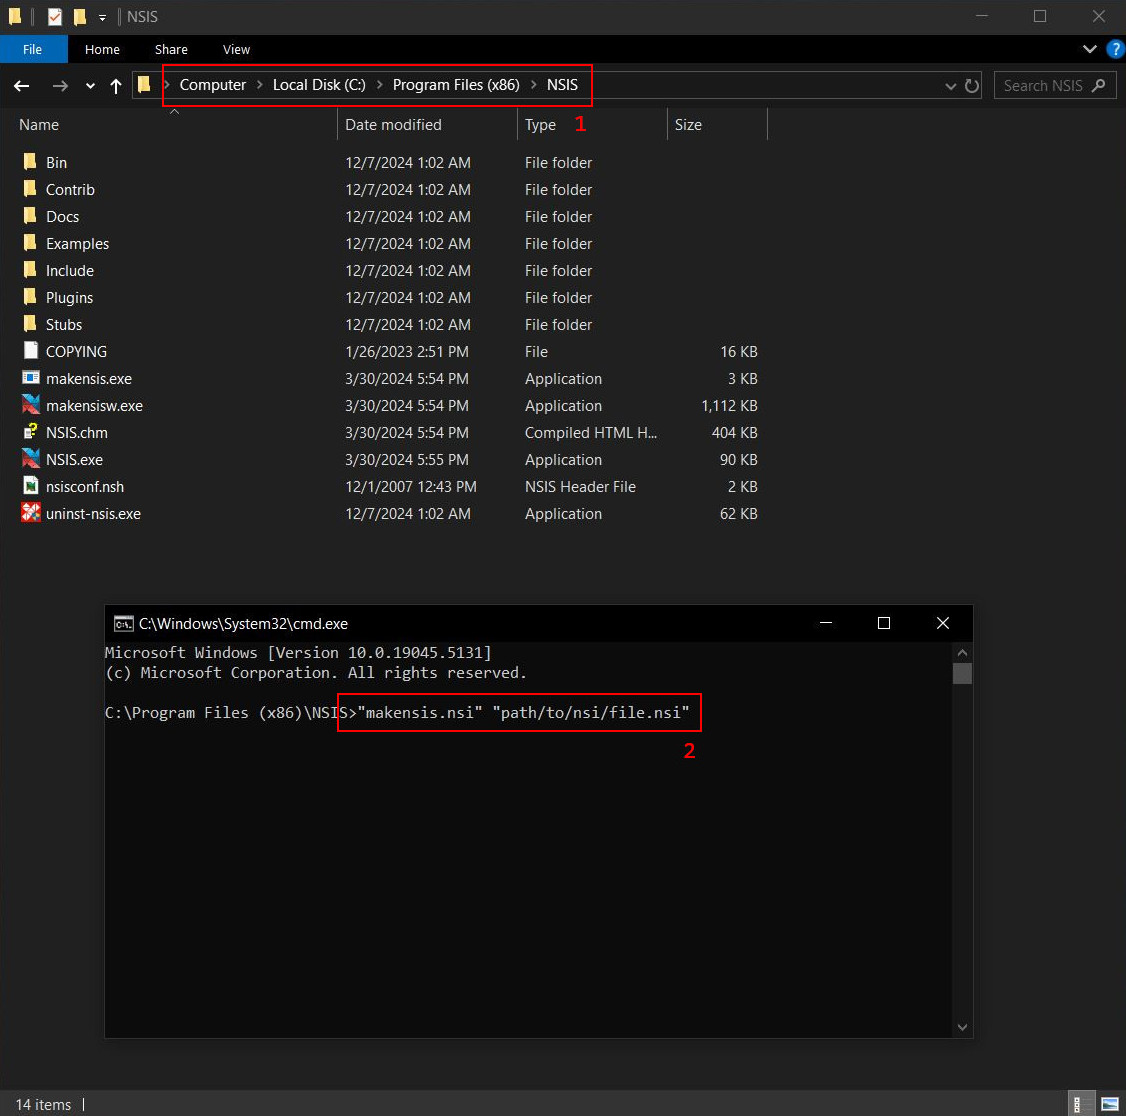Select the uninst-nsis.exe file name
This screenshot has height=1116, width=1126.
[x=93, y=513]
